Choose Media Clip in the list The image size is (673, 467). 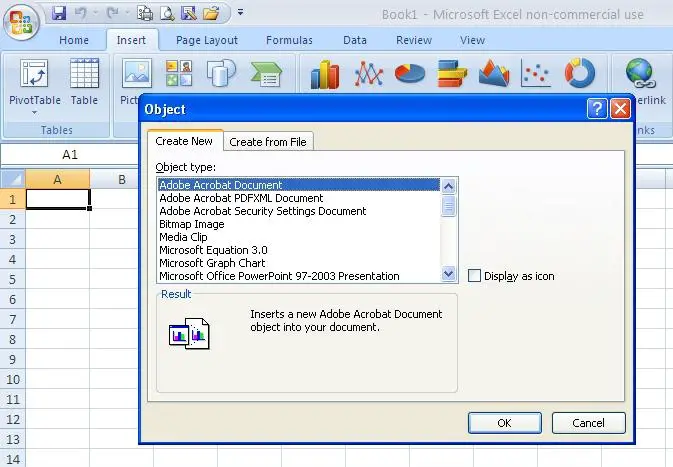click(x=299, y=237)
